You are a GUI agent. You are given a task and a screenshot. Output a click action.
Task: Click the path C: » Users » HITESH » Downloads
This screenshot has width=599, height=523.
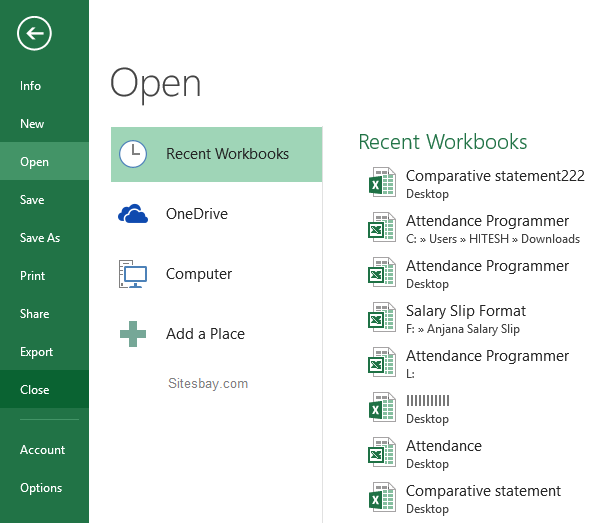pyautogui.click(x=493, y=239)
